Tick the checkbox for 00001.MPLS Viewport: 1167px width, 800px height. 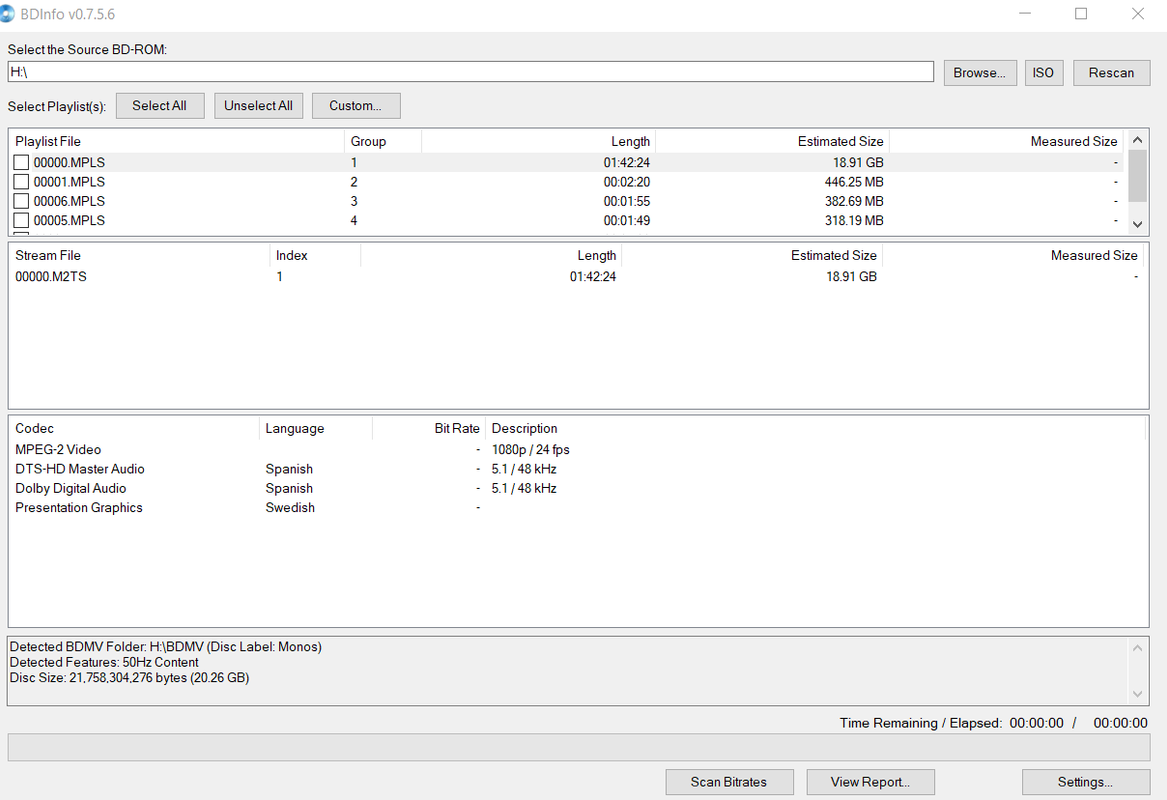pos(21,182)
